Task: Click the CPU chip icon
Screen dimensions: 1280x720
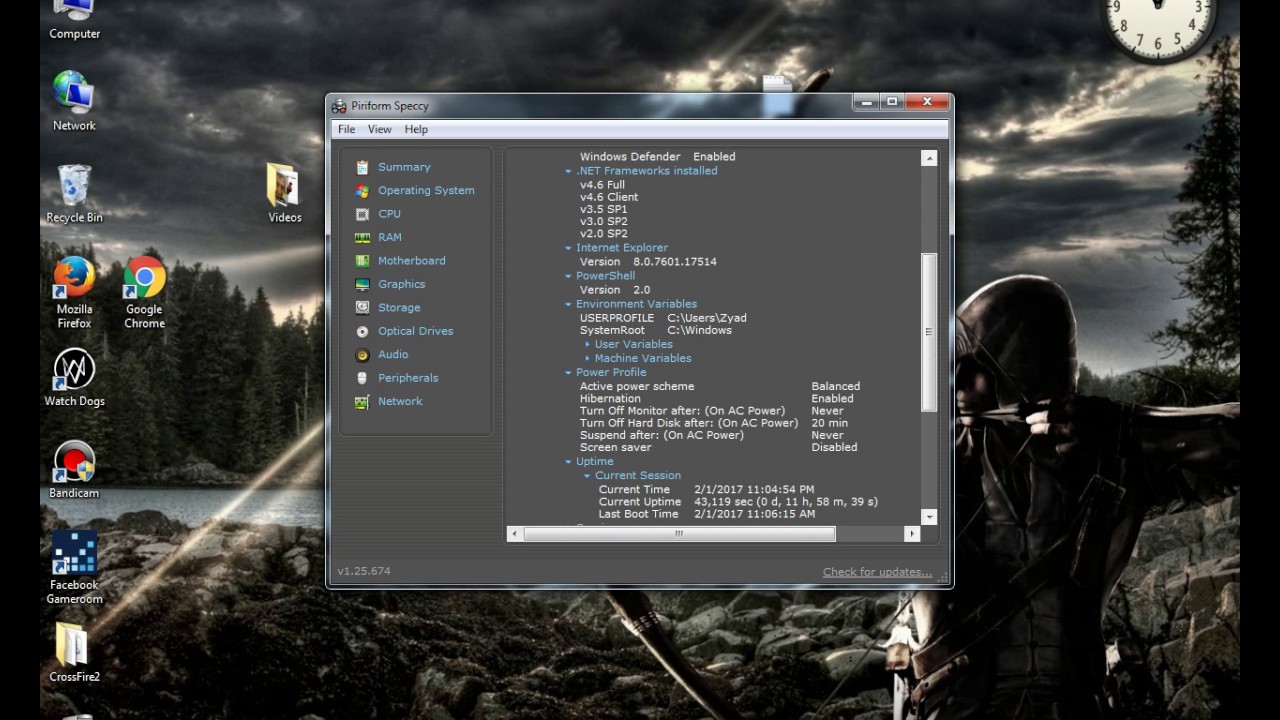Action: click(x=362, y=214)
